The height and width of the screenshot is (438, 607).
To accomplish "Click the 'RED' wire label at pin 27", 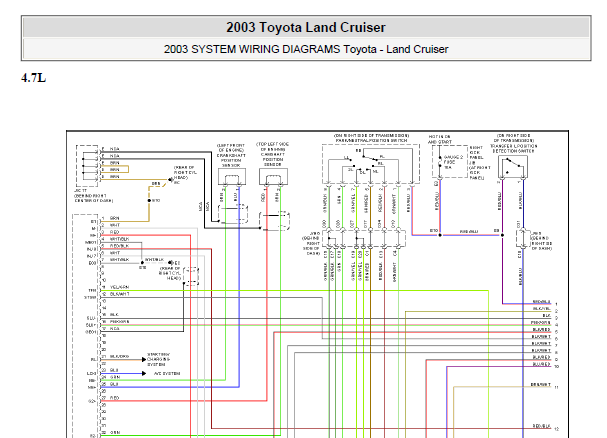I will click(115, 398).
